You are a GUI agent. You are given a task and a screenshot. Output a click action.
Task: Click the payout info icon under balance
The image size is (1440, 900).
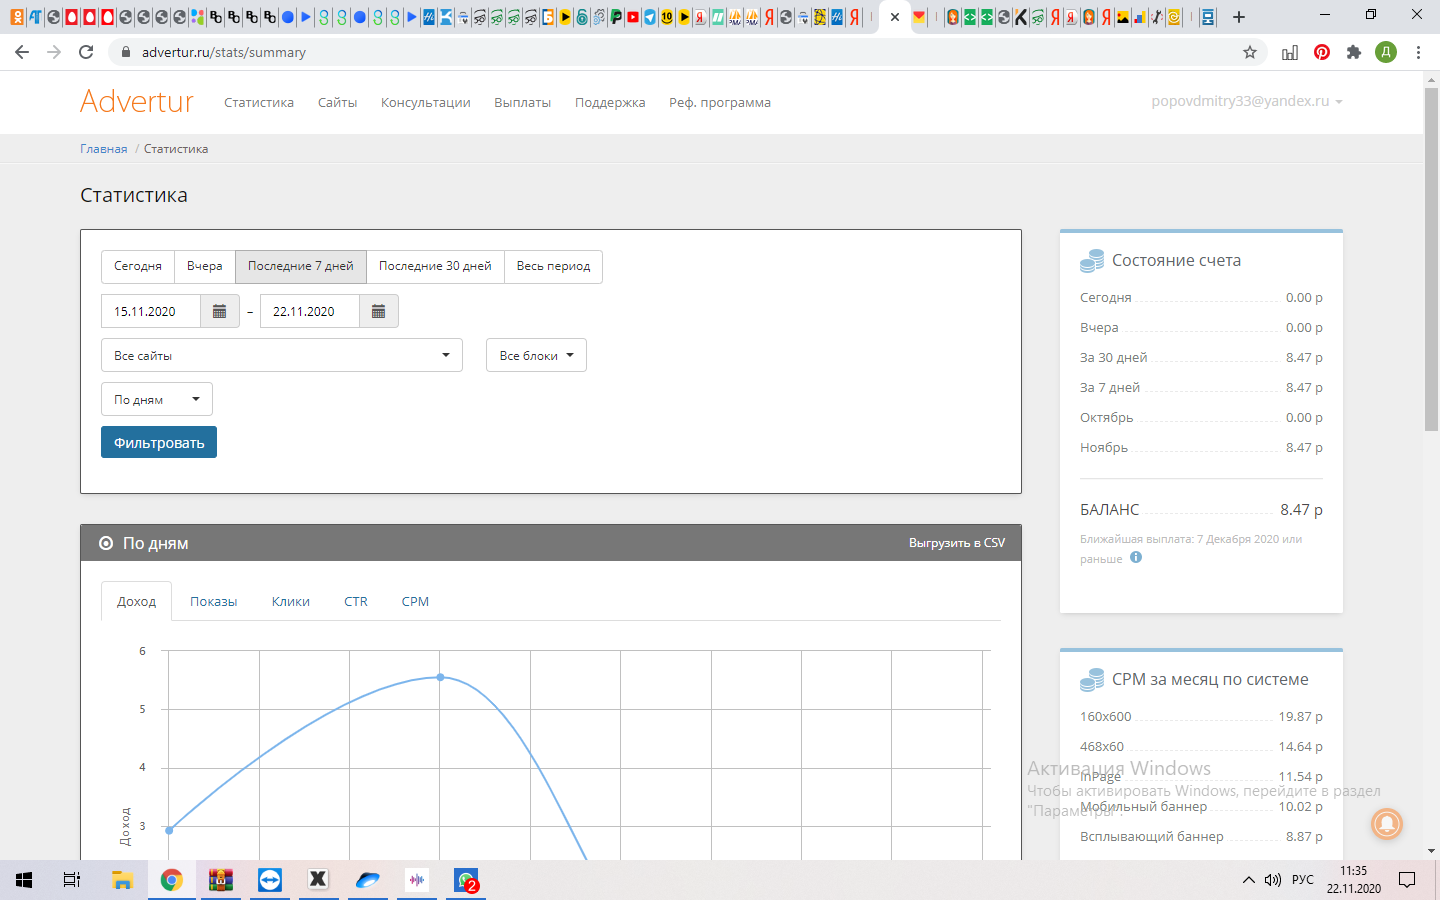click(x=1136, y=558)
